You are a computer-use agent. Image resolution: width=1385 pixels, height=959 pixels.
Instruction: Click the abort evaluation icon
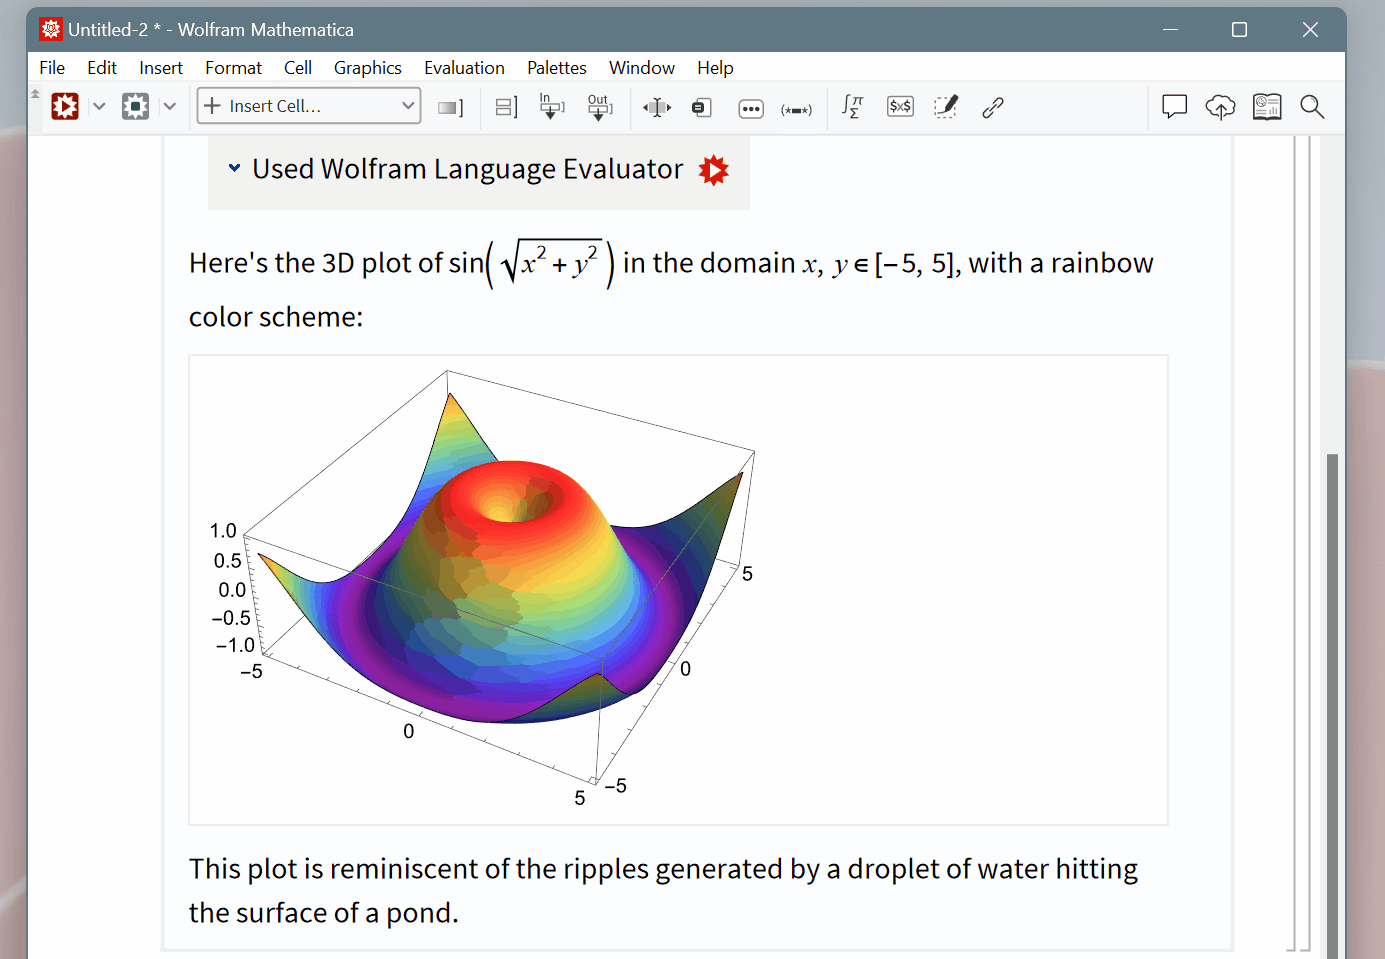135,105
